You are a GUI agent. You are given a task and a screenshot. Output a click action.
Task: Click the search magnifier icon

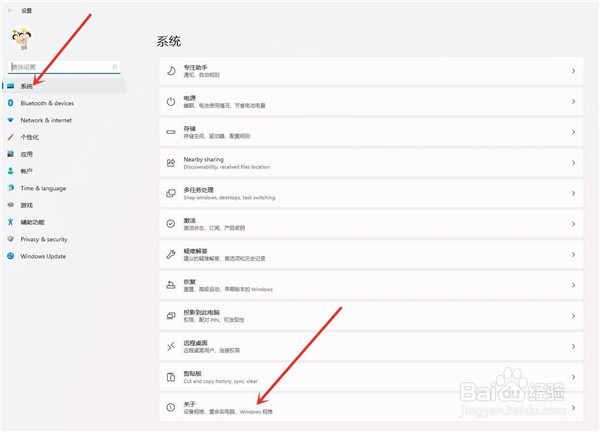[114, 67]
